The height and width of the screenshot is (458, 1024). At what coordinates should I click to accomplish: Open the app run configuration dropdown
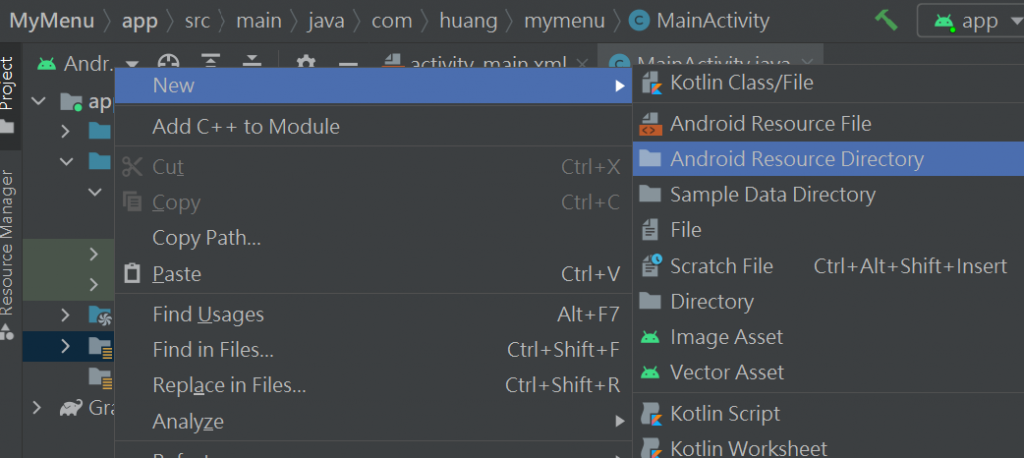tap(971, 21)
